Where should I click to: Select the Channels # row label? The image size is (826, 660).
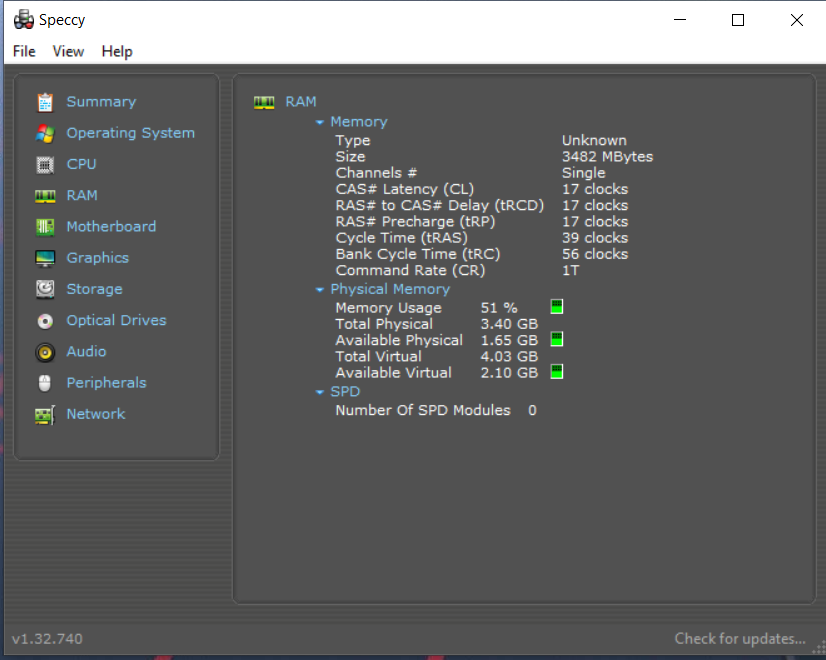pyautogui.click(x=376, y=173)
